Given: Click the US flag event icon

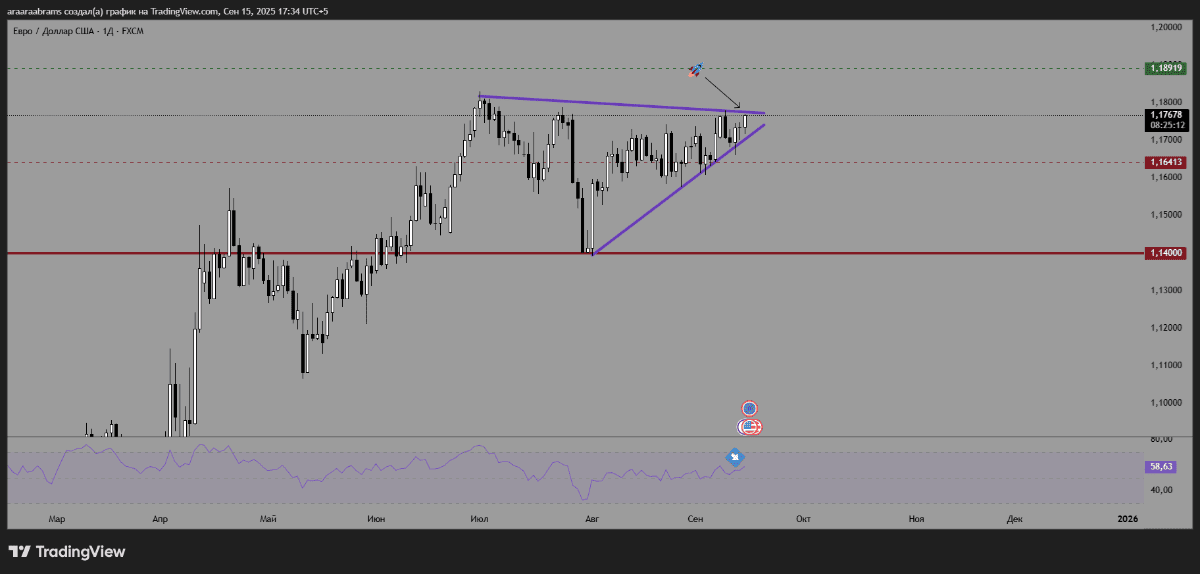Looking at the screenshot, I should click(750, 427).
